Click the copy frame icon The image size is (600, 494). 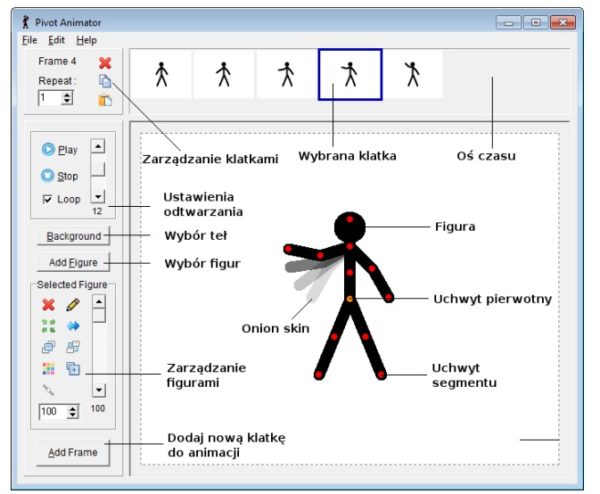pos(105,80)
